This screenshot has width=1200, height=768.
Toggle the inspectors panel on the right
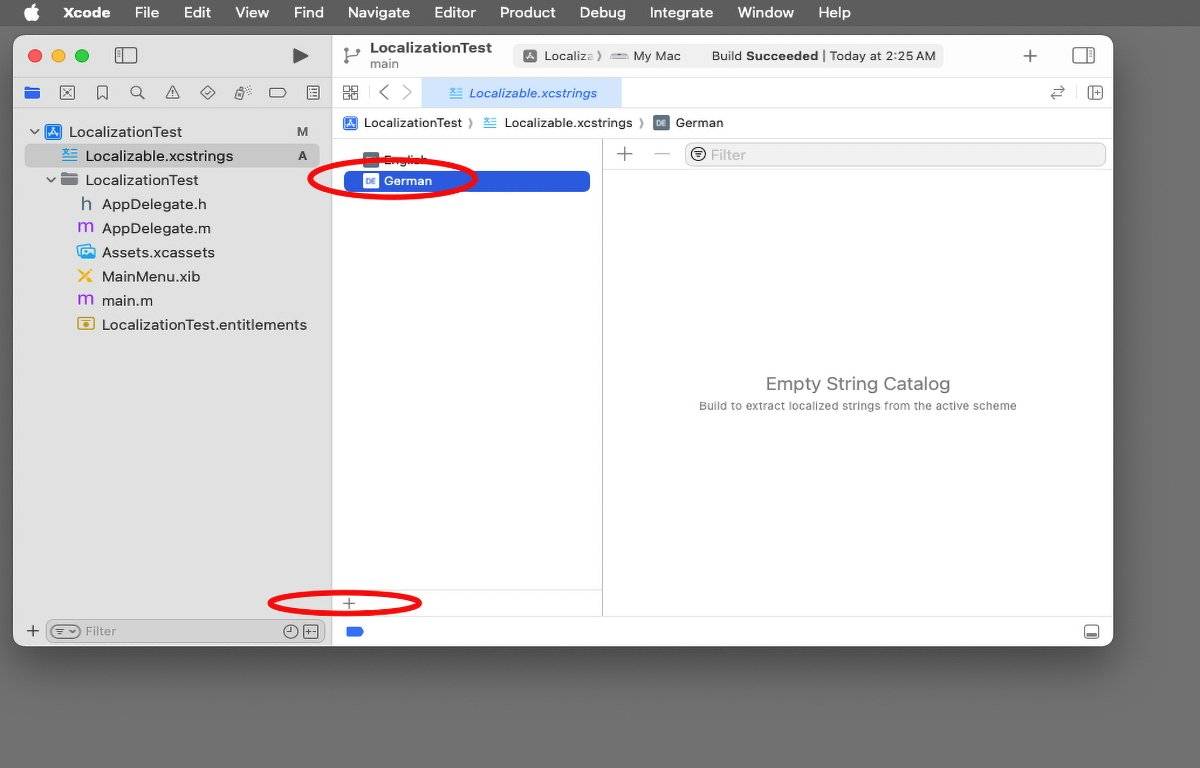(x=1083, y=56)
